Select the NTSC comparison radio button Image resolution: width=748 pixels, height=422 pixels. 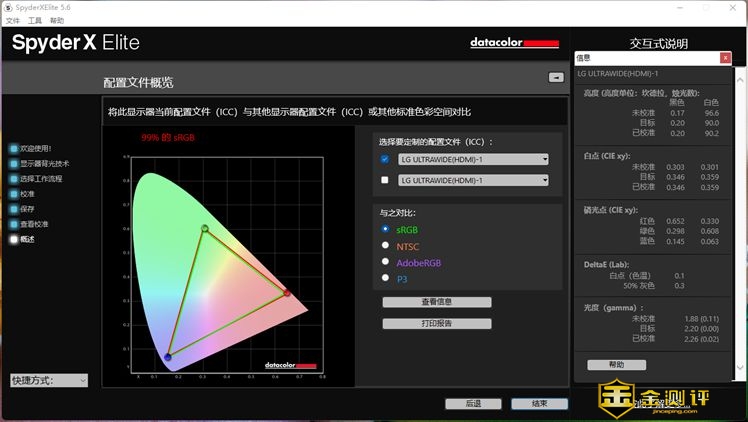pyautogui.click(x=386, y=245)
